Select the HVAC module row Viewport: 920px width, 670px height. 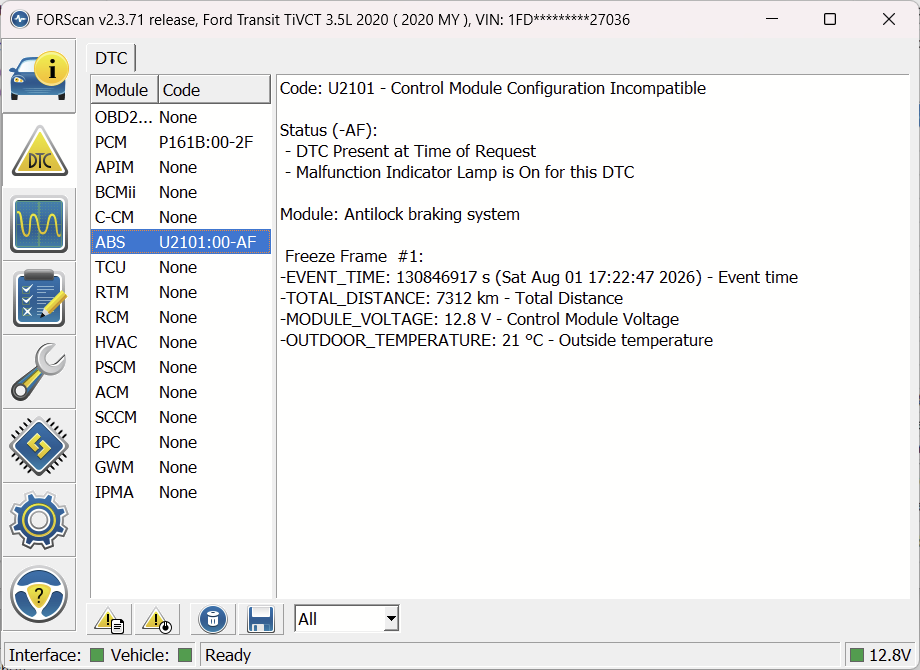(181, 343)
